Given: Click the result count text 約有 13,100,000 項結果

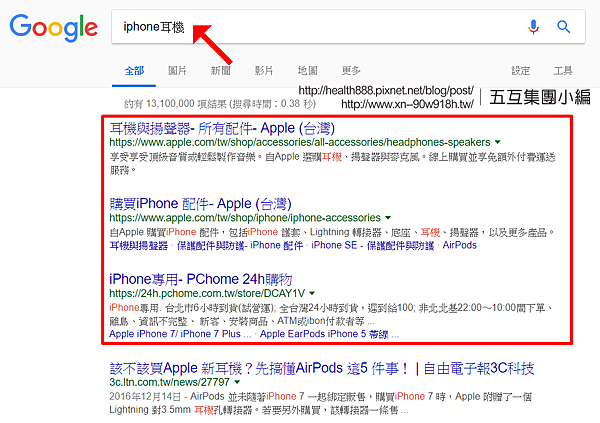Looking at the screenshot, I should click(x=220, y=104).
